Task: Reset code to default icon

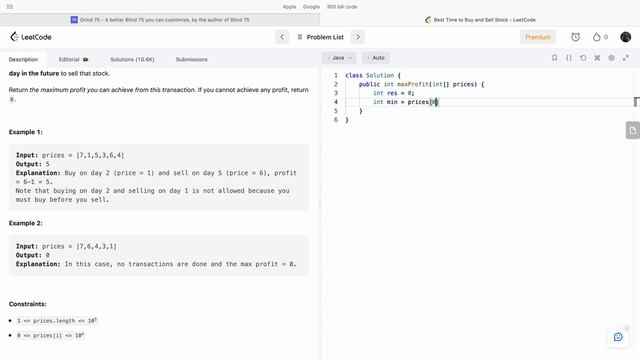Action: coord(583,58)
